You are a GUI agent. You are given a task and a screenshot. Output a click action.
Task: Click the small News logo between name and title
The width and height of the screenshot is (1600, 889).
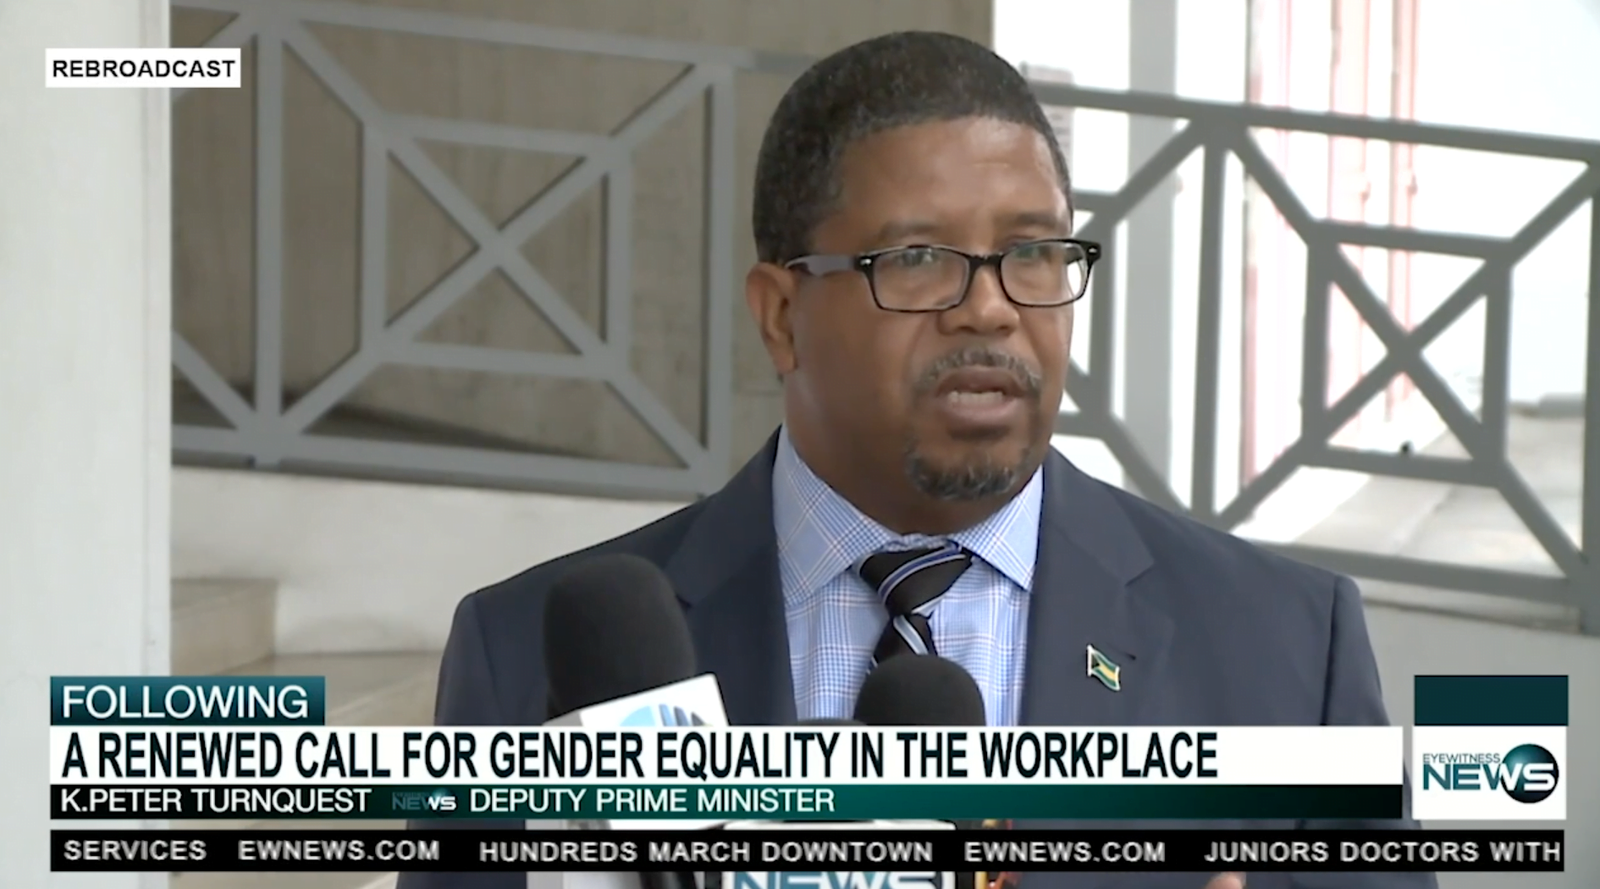pos(423,802)
